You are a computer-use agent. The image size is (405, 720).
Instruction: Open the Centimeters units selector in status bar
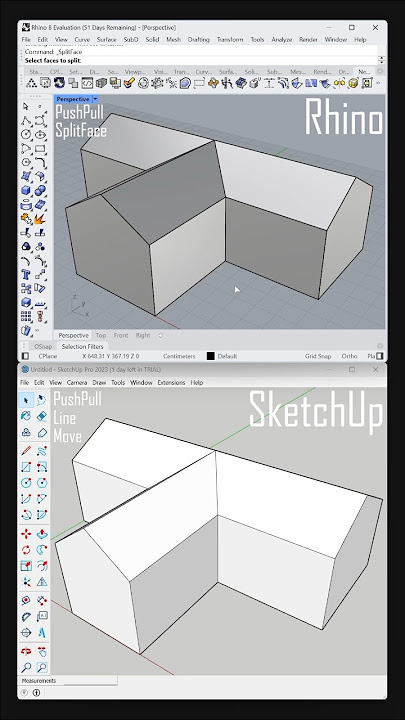coord(179,356)
